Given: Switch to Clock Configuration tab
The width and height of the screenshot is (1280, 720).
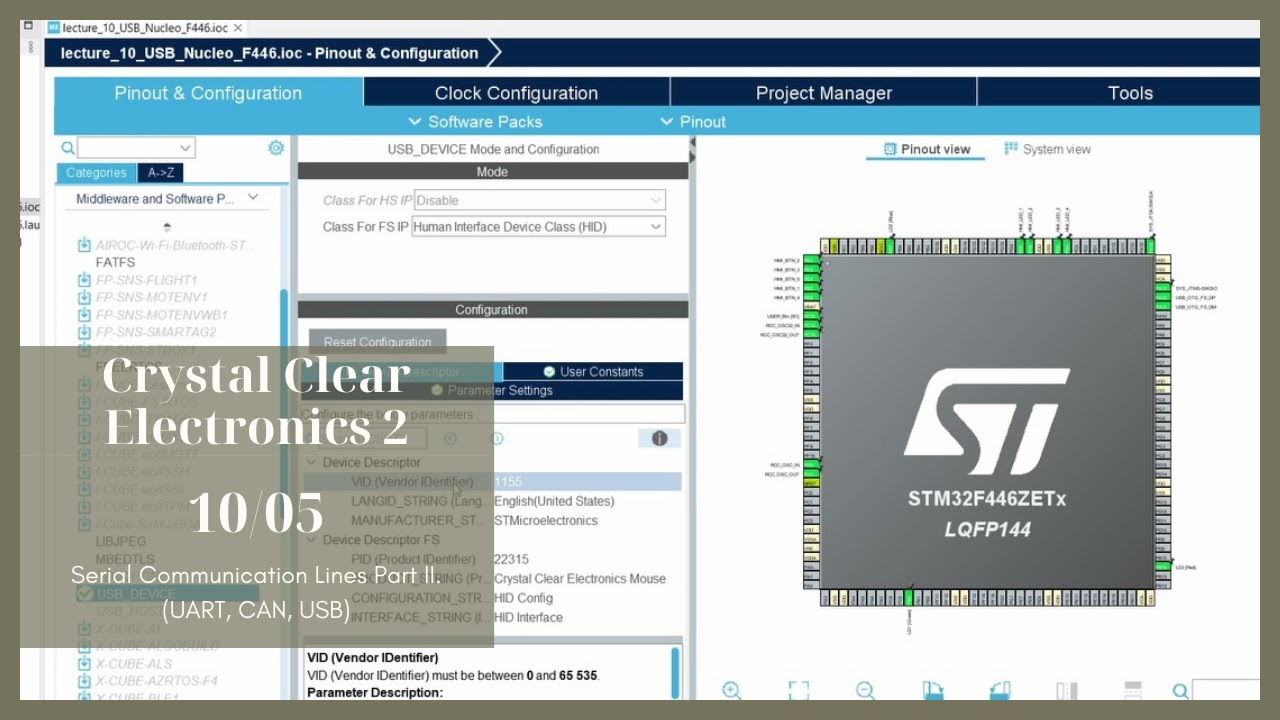Looking at the screenshot, I should coord(516,93).
